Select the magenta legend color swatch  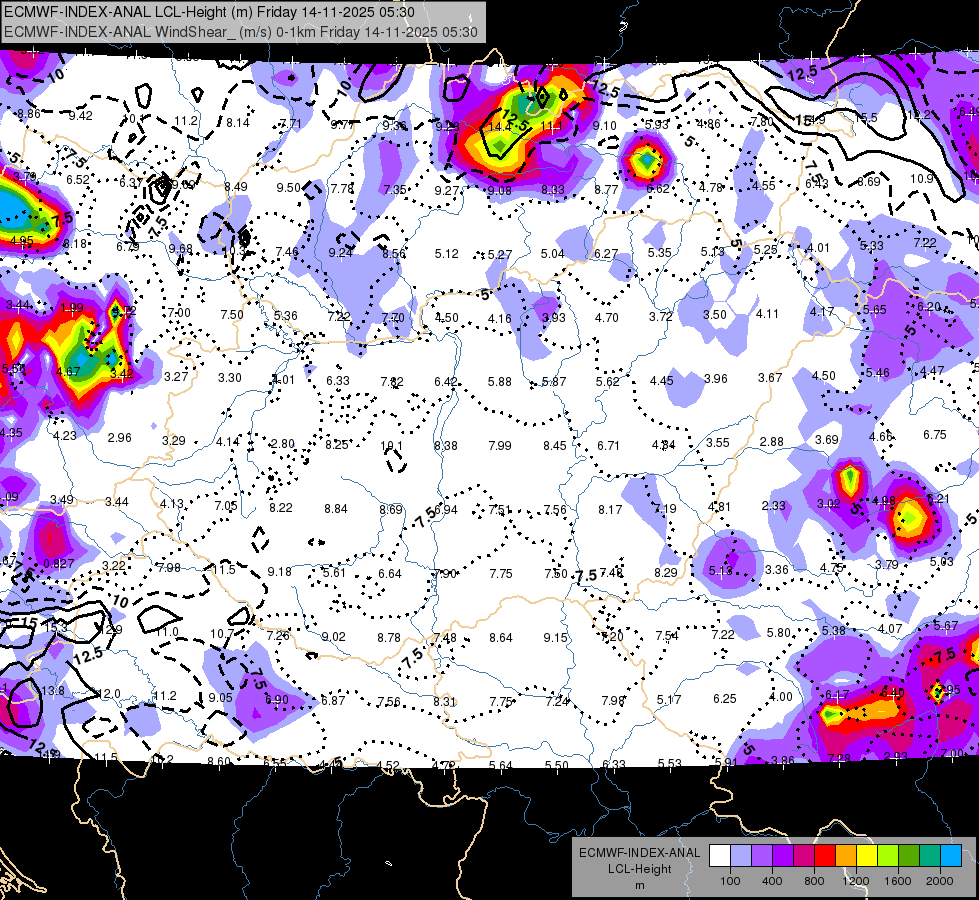coord(804,856)
